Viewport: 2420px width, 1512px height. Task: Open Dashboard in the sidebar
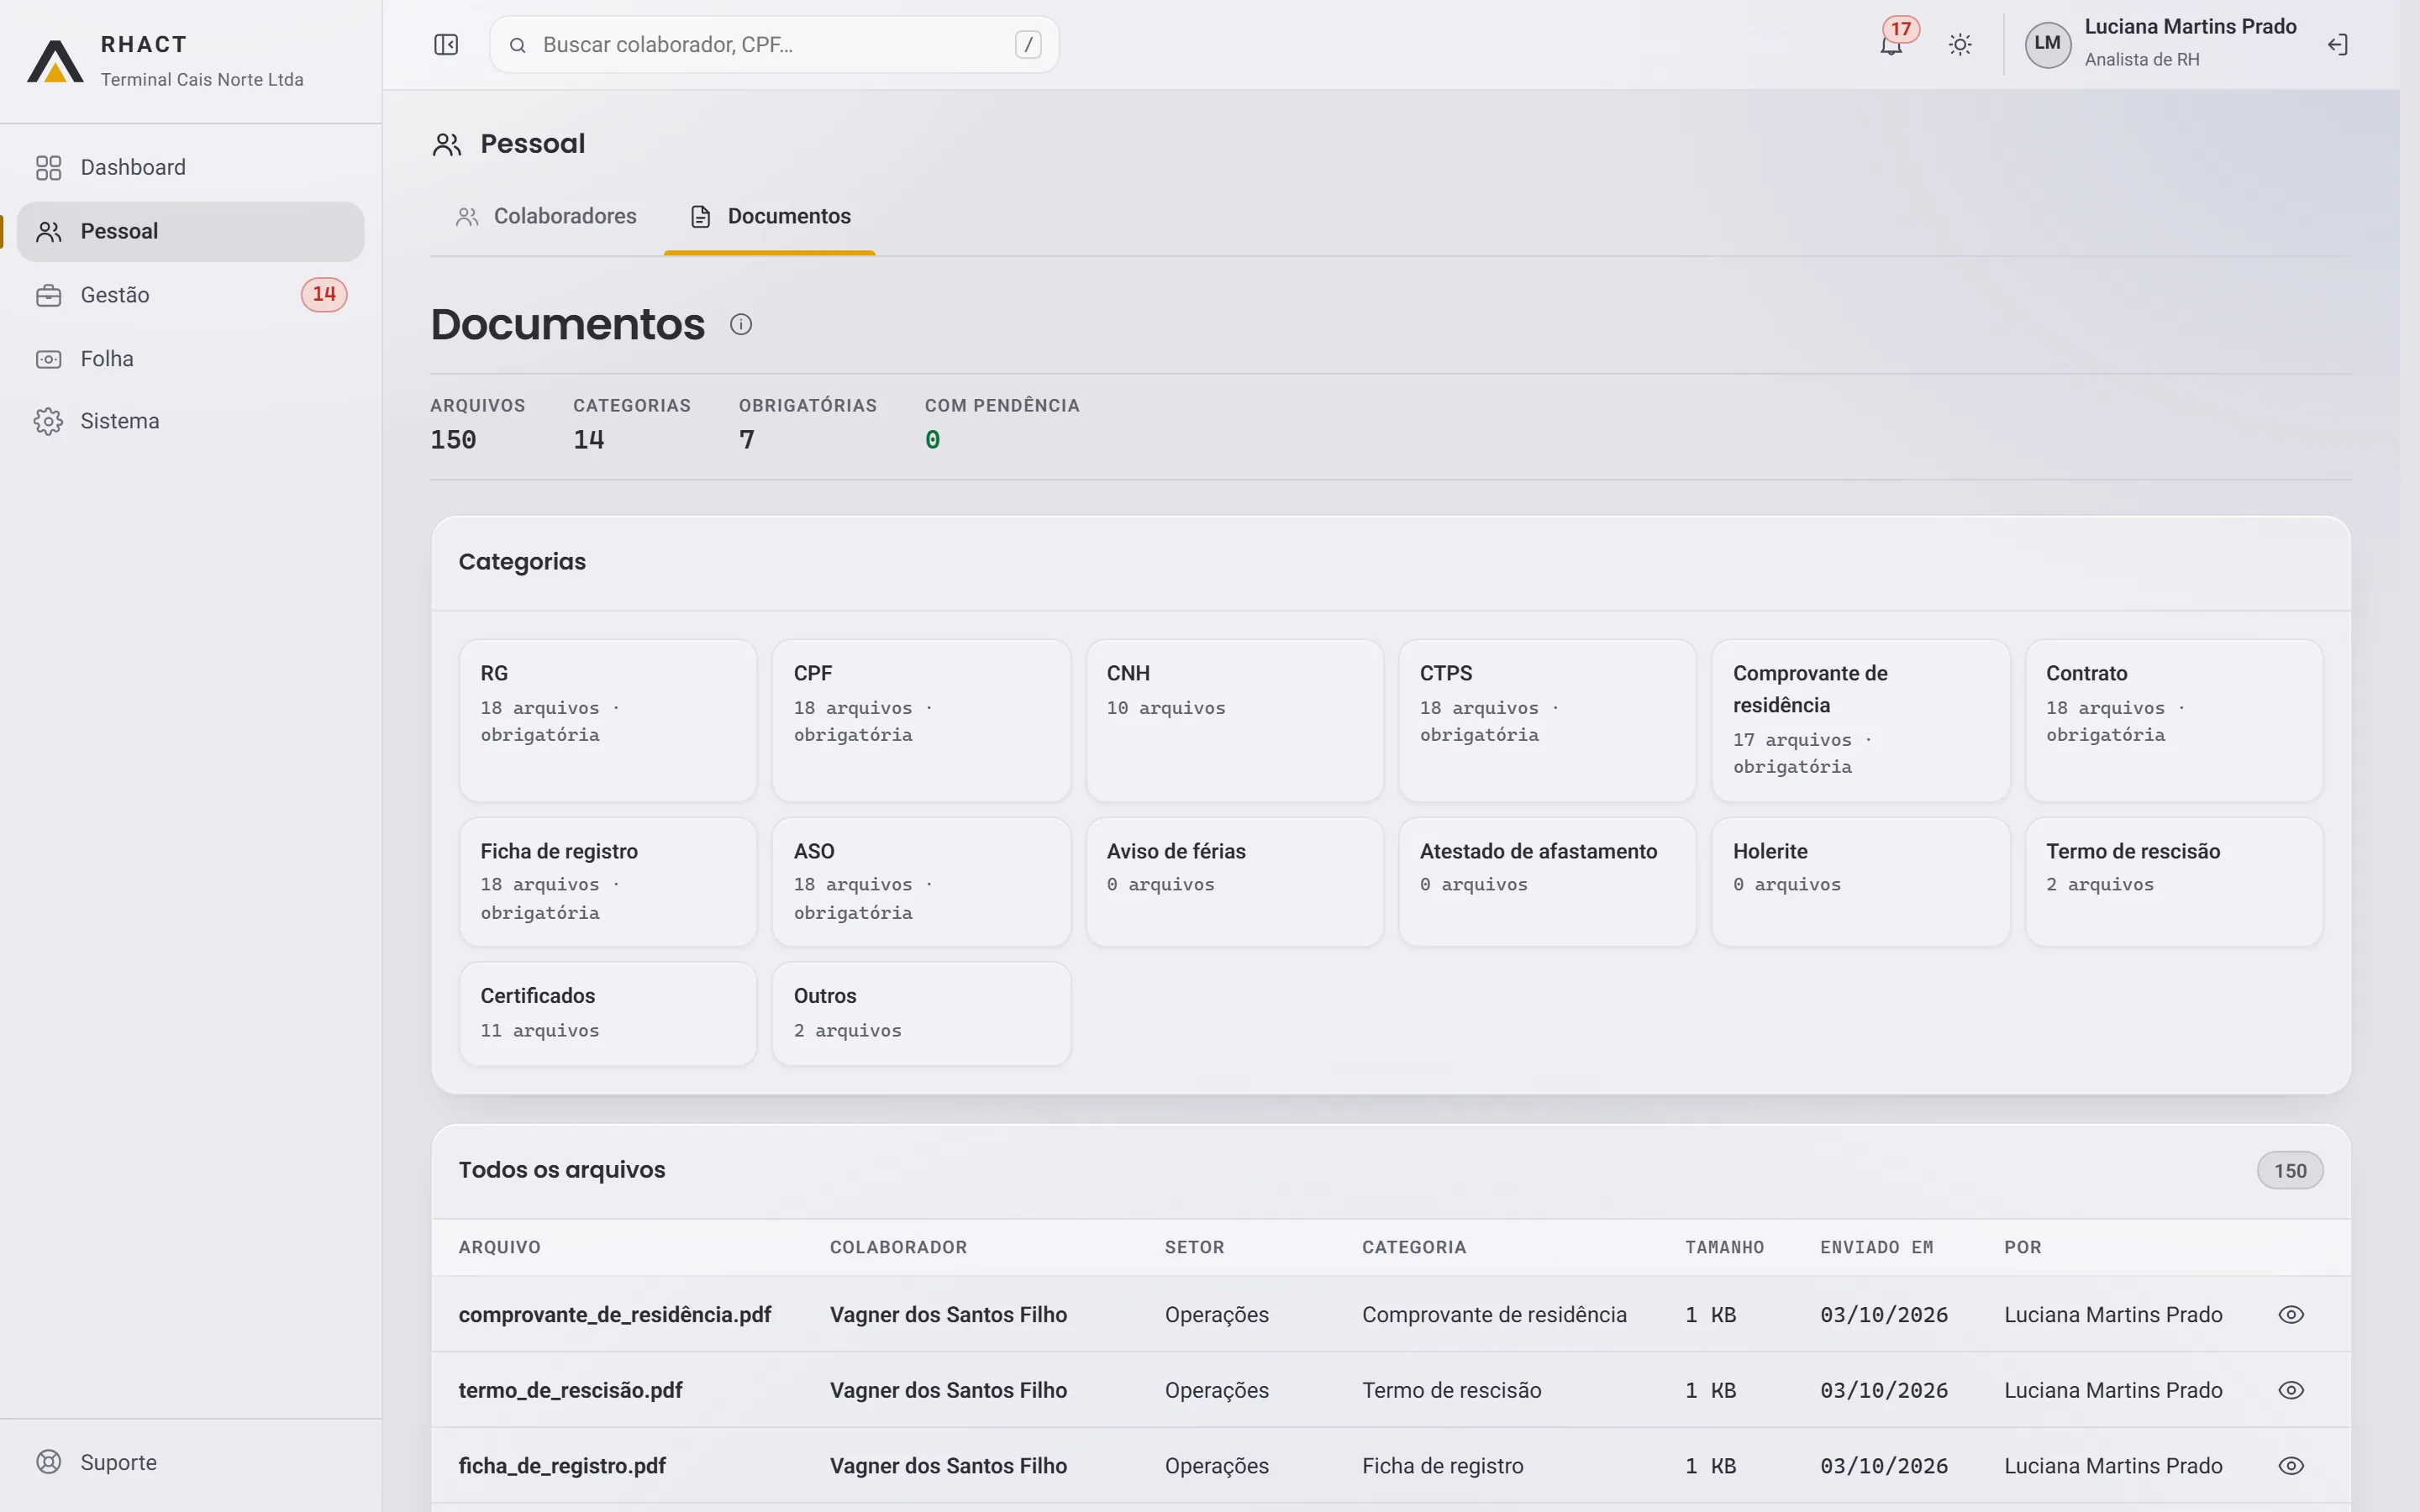click(x=191, y=167)
